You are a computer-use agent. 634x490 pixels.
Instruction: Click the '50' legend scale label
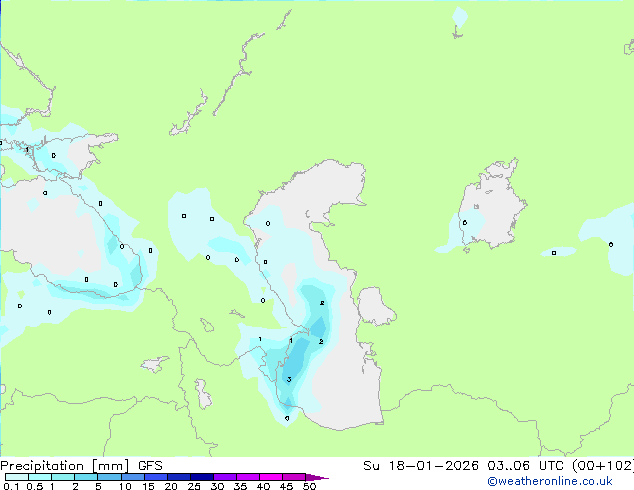tap(309, 486)
